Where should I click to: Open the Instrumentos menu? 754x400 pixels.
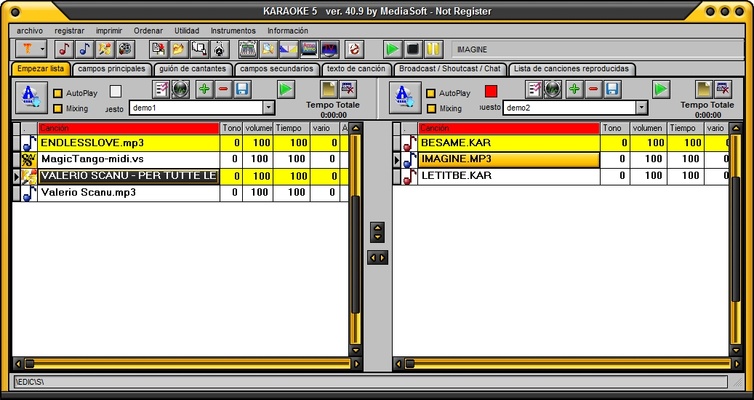tap(232, 31)
